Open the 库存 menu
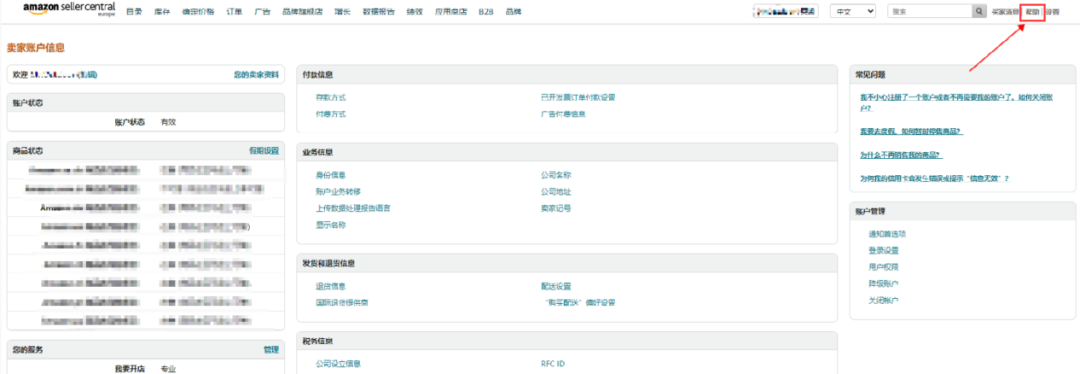Viewport: 1080px width, 374px height. tap(163, 12)
